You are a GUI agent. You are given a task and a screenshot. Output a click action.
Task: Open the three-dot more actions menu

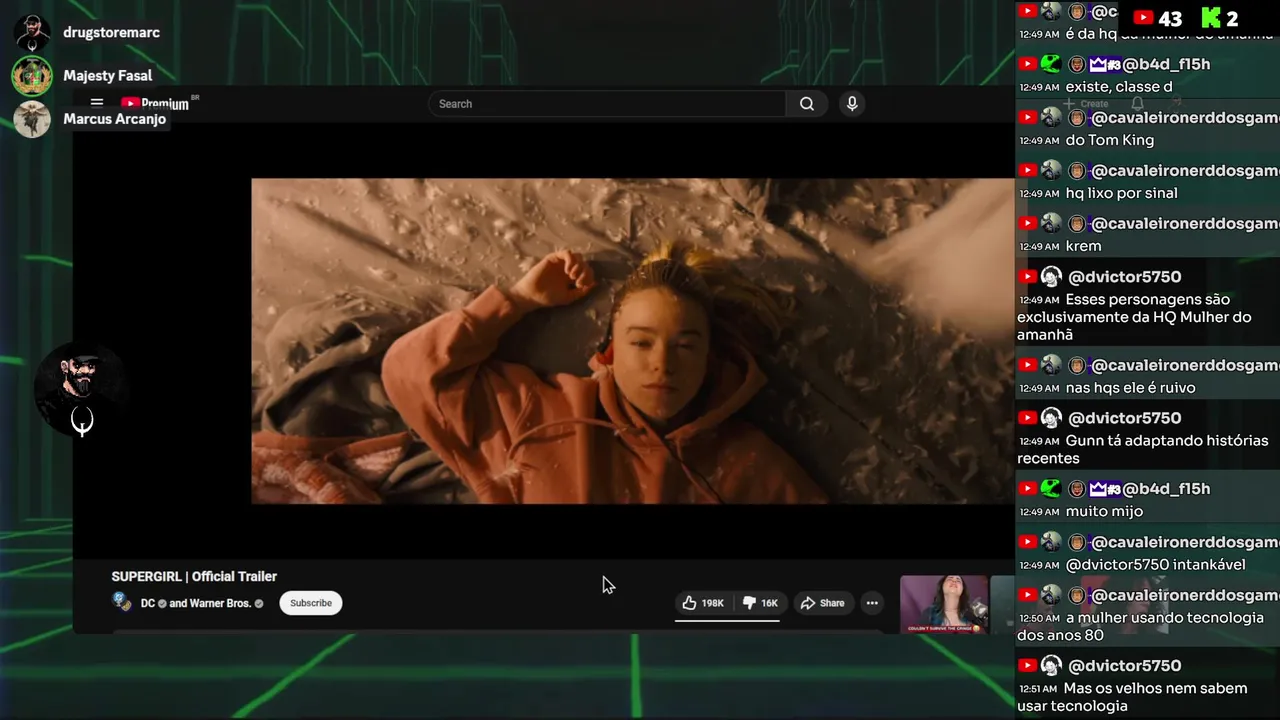tap(872, 603)
